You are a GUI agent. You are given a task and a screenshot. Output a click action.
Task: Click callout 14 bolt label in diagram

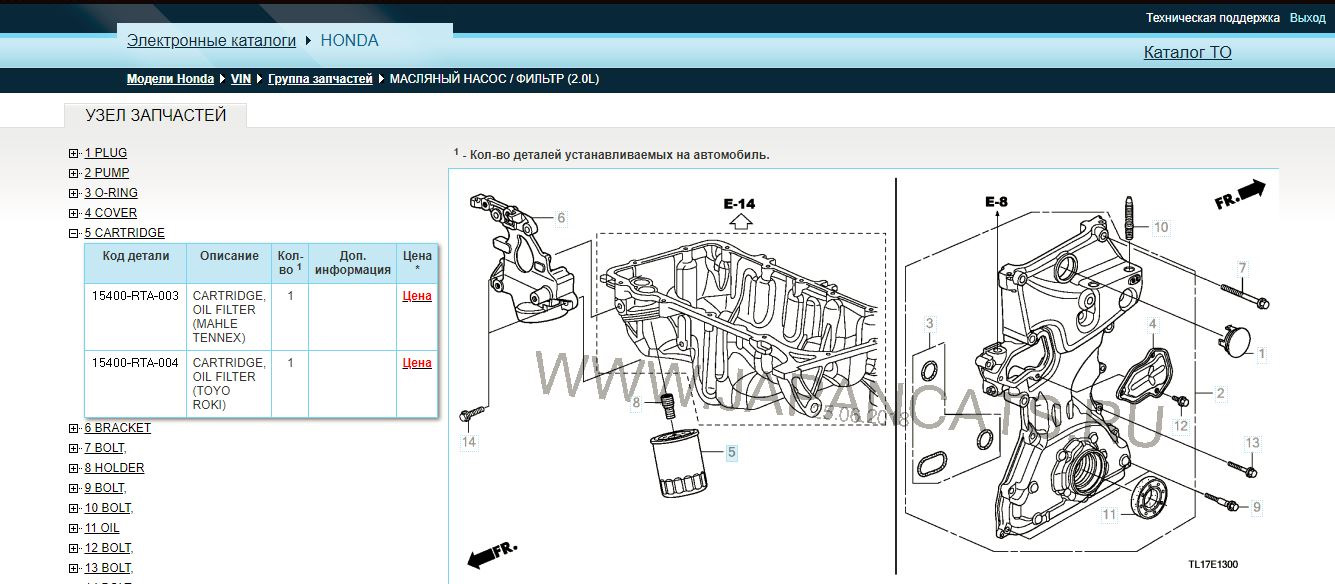pos(469,441)
